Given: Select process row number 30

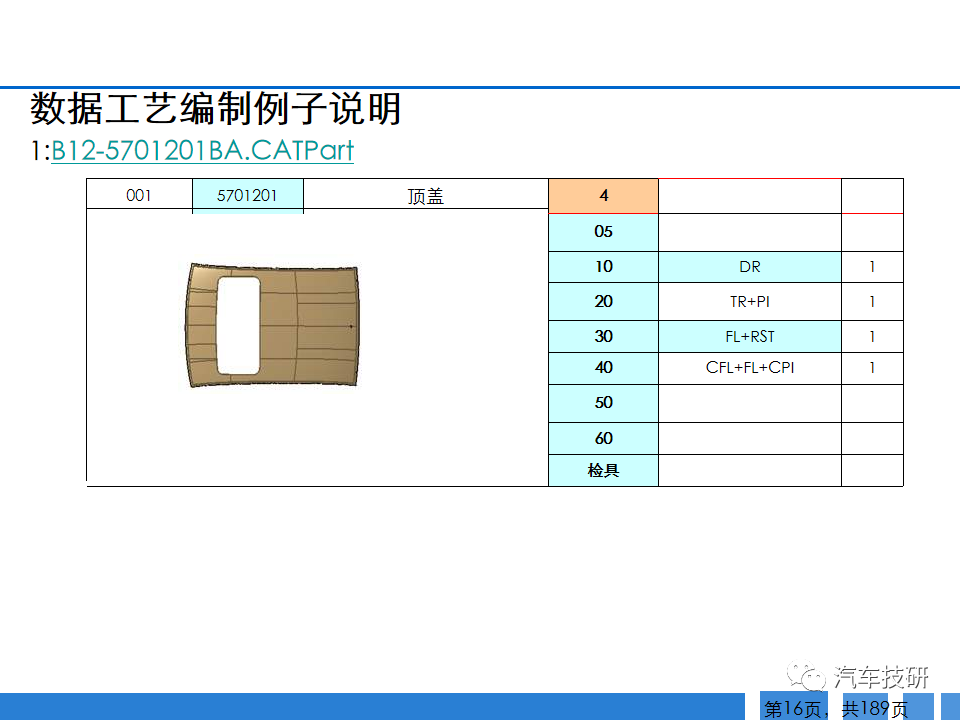Looking at the screenshot, I should [x=604, y=336].
